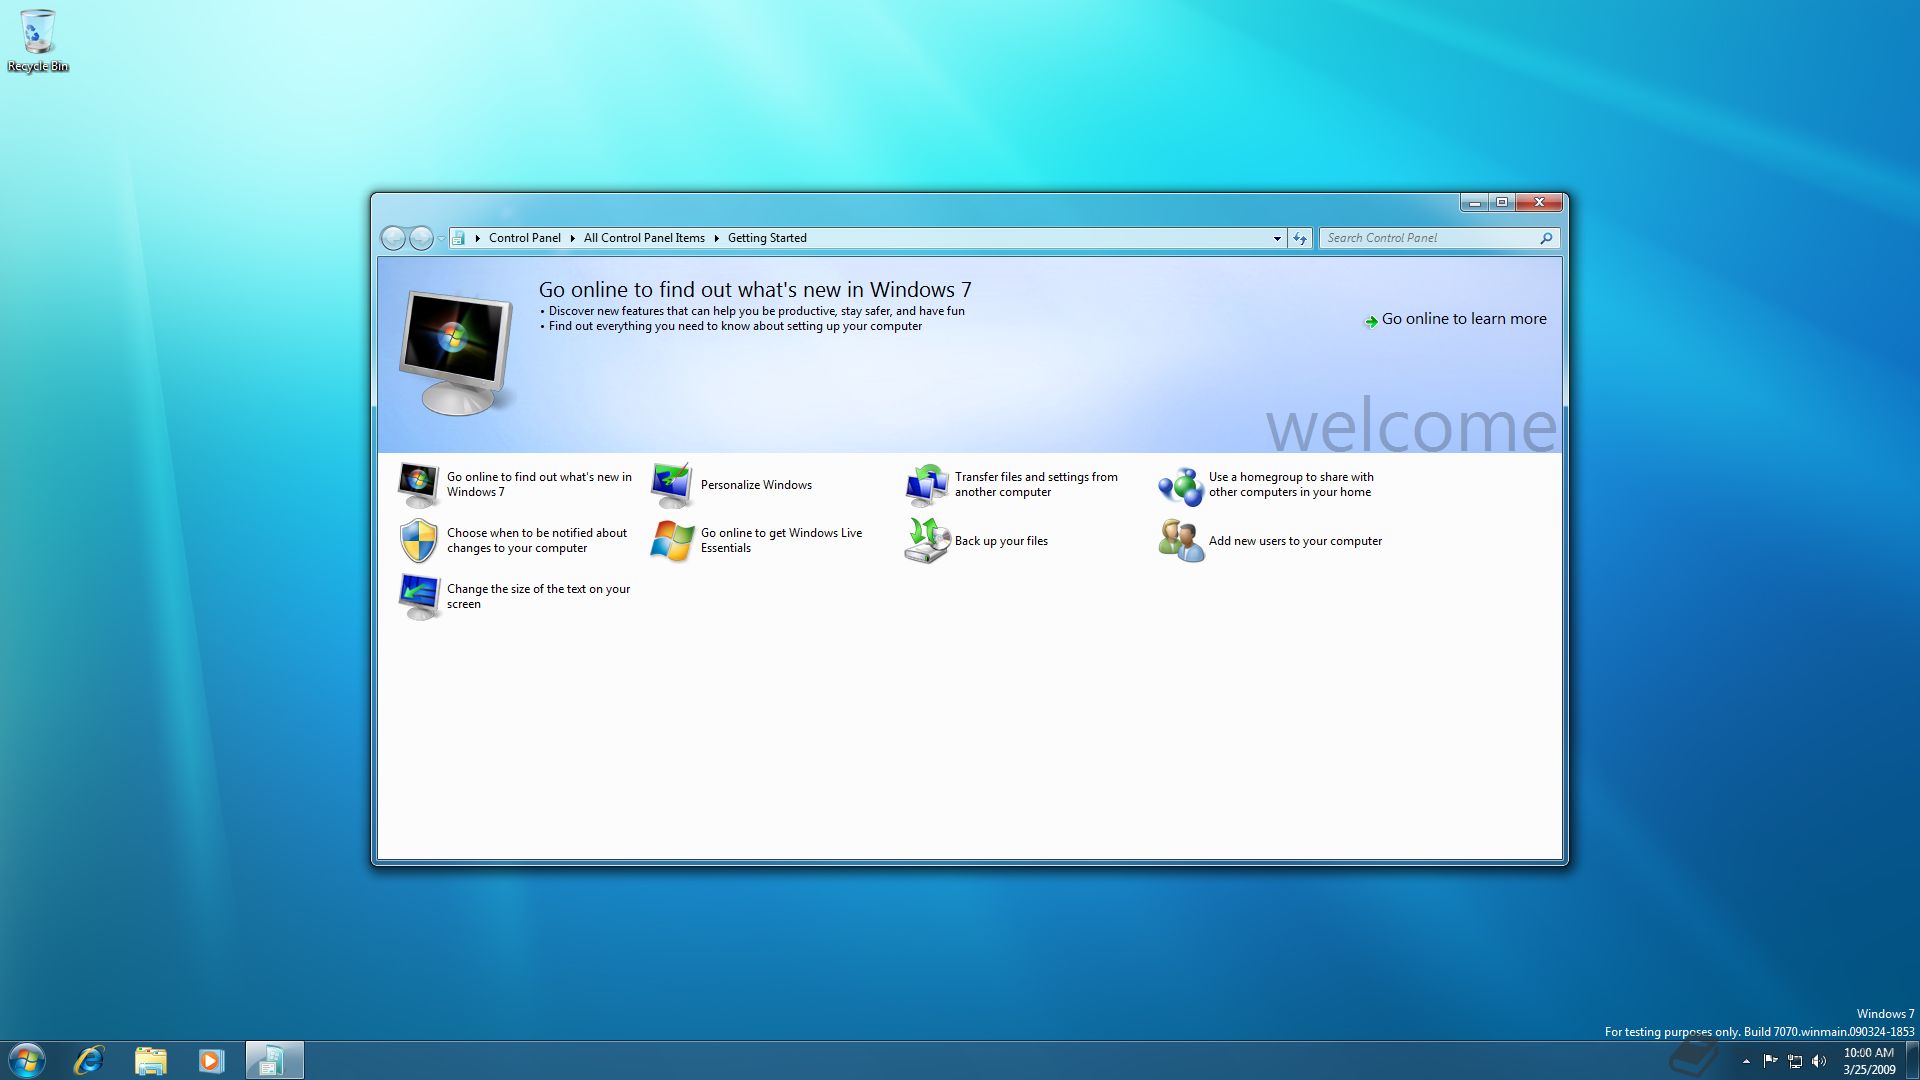This screenshot has width=1920, height=1080.
Task: Click the Forward navigation button
Action: click(x=421, y=238)
